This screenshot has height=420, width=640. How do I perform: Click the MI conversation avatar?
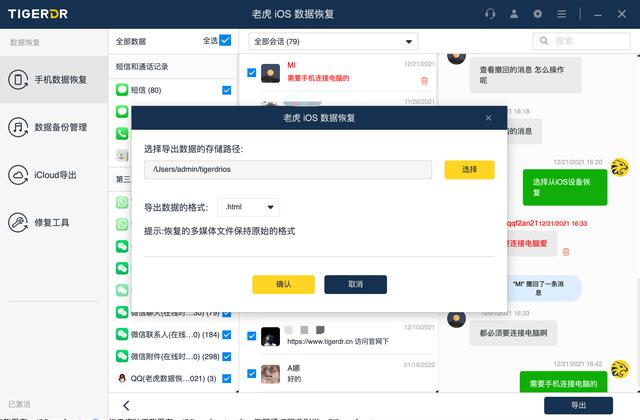pos(271,73)
